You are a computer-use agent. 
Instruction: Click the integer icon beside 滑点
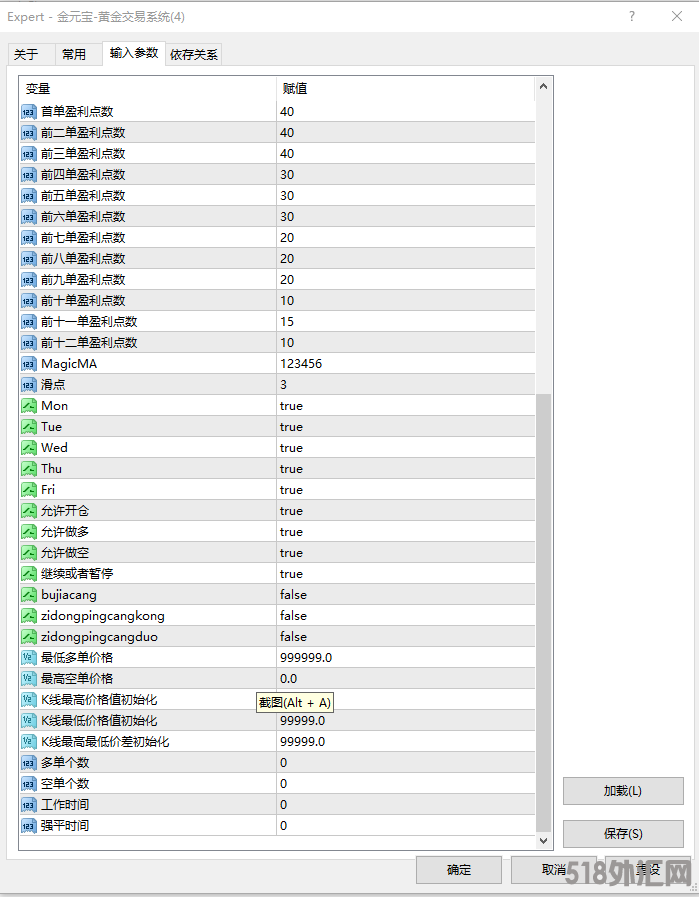(x=29, y=384)
